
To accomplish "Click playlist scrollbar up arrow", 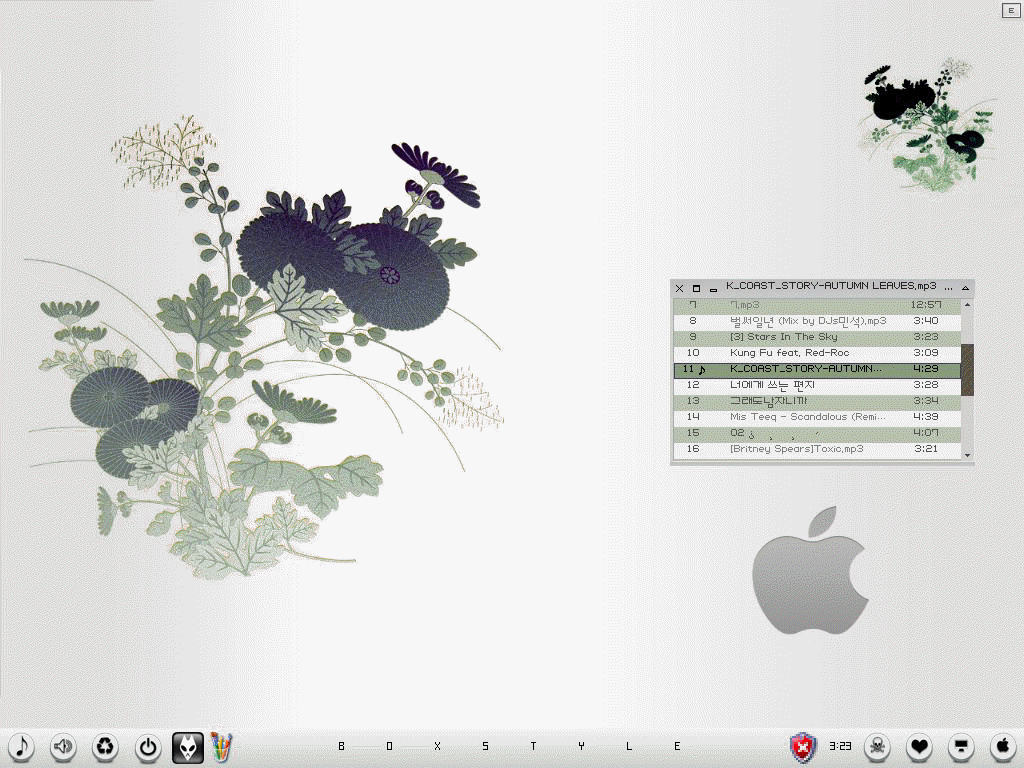I will (966, 304).
